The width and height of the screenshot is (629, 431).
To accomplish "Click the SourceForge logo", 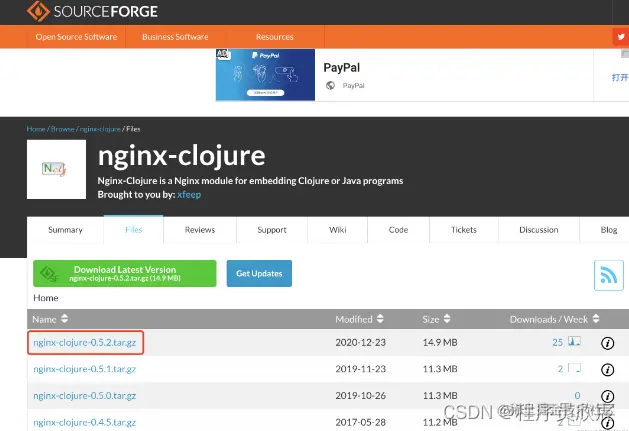I will 92,11.
